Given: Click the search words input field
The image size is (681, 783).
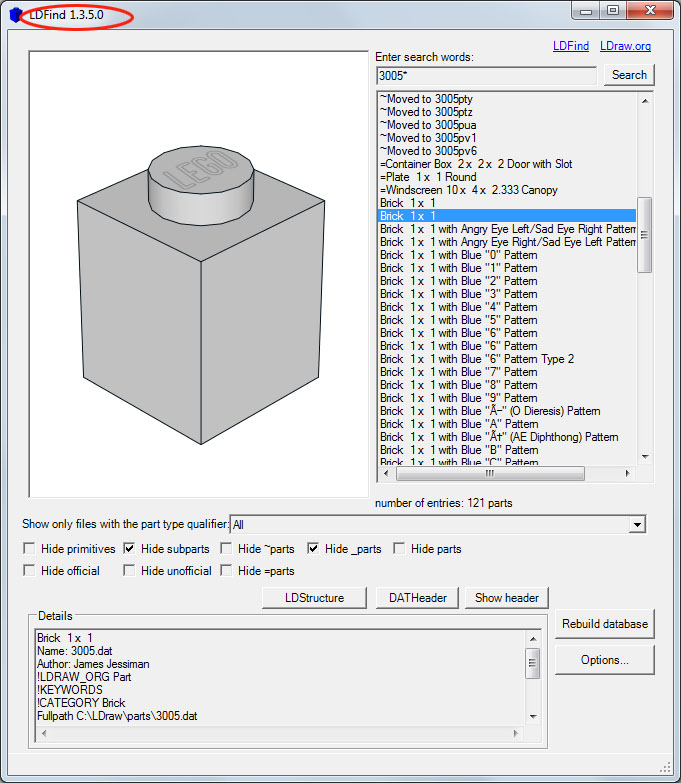Looking at the screenshot, I should tap(486, 76).
